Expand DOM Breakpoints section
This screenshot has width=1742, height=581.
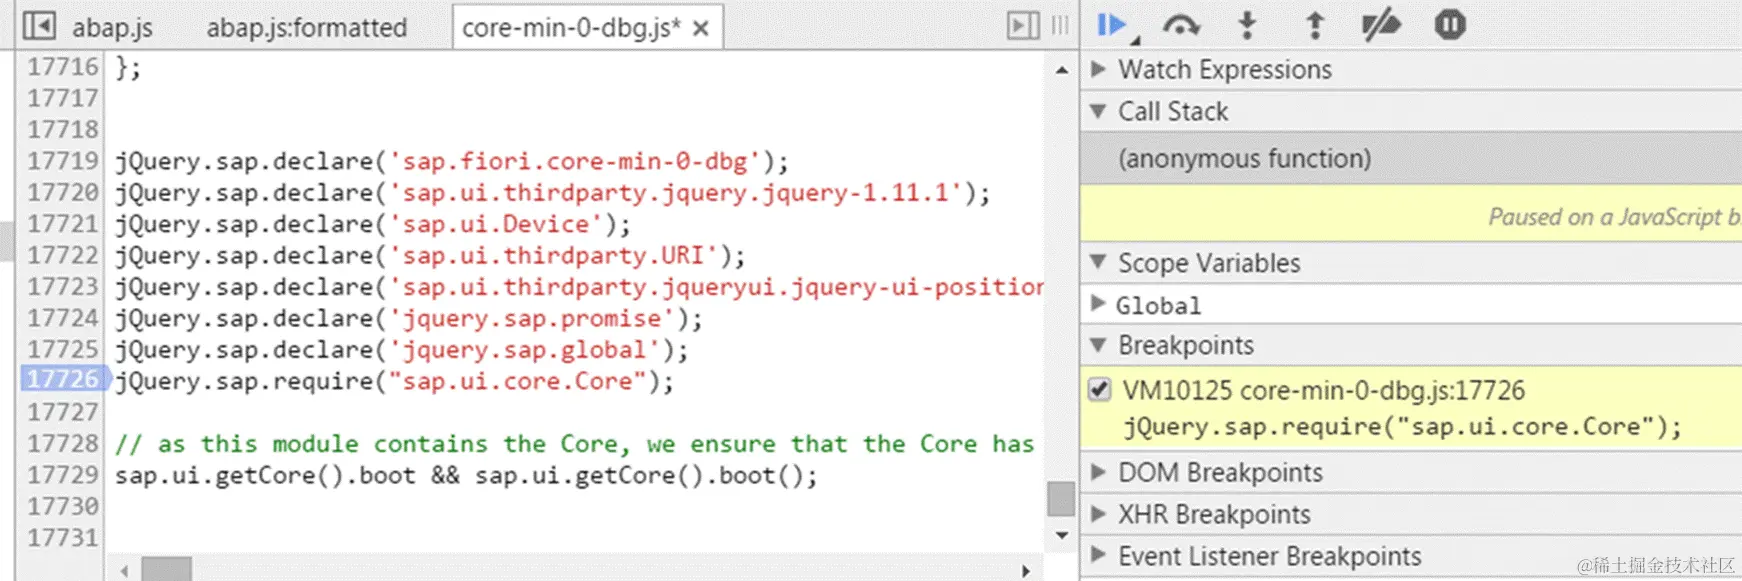click(1098, 472)
